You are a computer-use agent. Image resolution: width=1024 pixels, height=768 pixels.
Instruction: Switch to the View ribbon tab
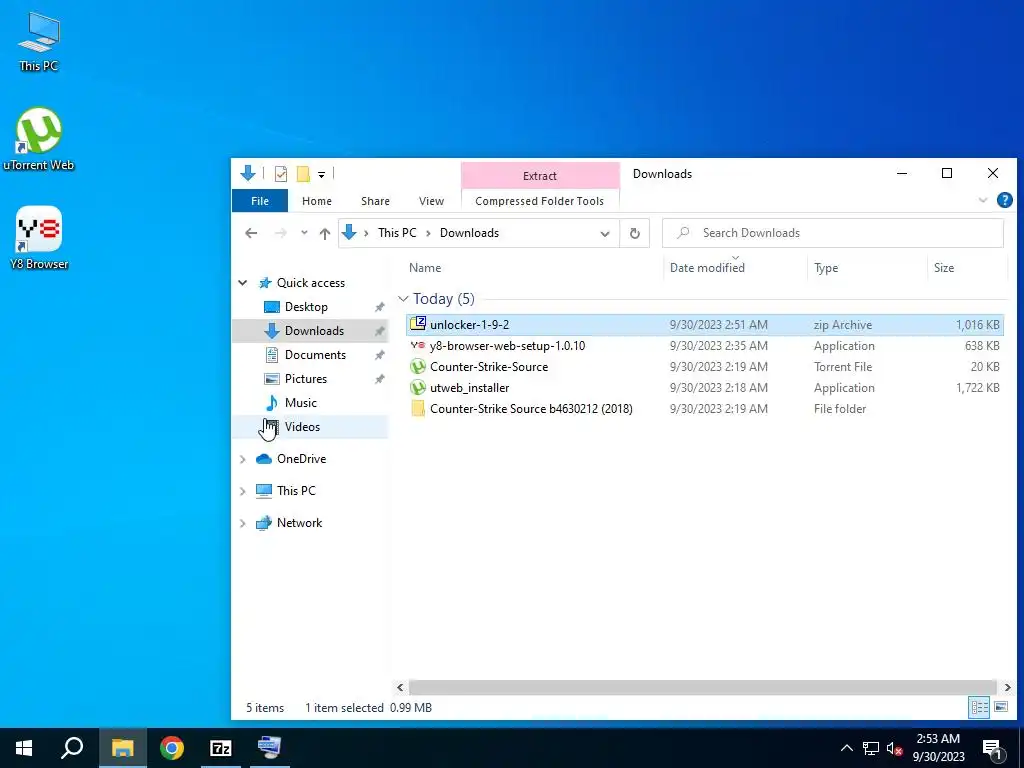tap(431, 201)
